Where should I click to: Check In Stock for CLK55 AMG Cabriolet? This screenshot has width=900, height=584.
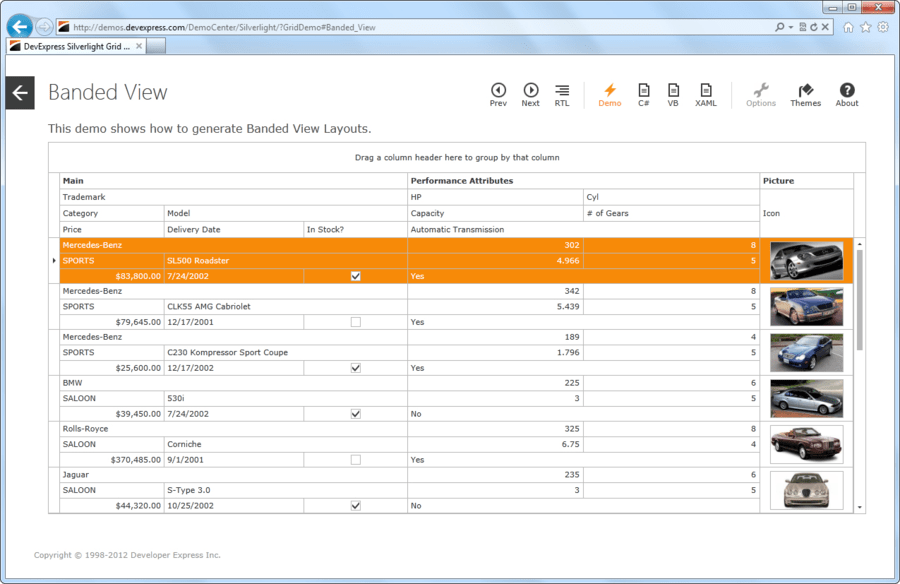point(355,321)
